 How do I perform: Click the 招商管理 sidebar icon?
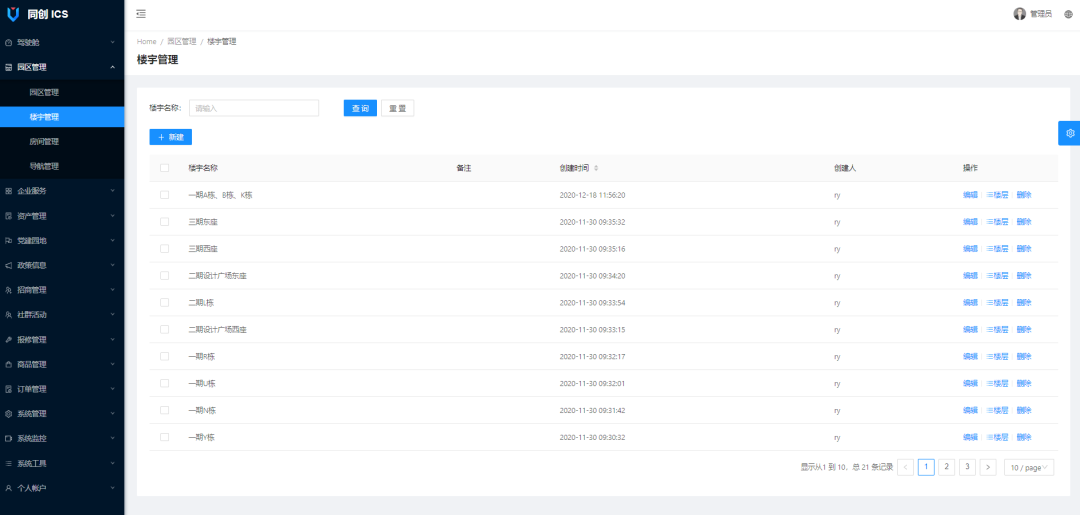coord(8,290)
